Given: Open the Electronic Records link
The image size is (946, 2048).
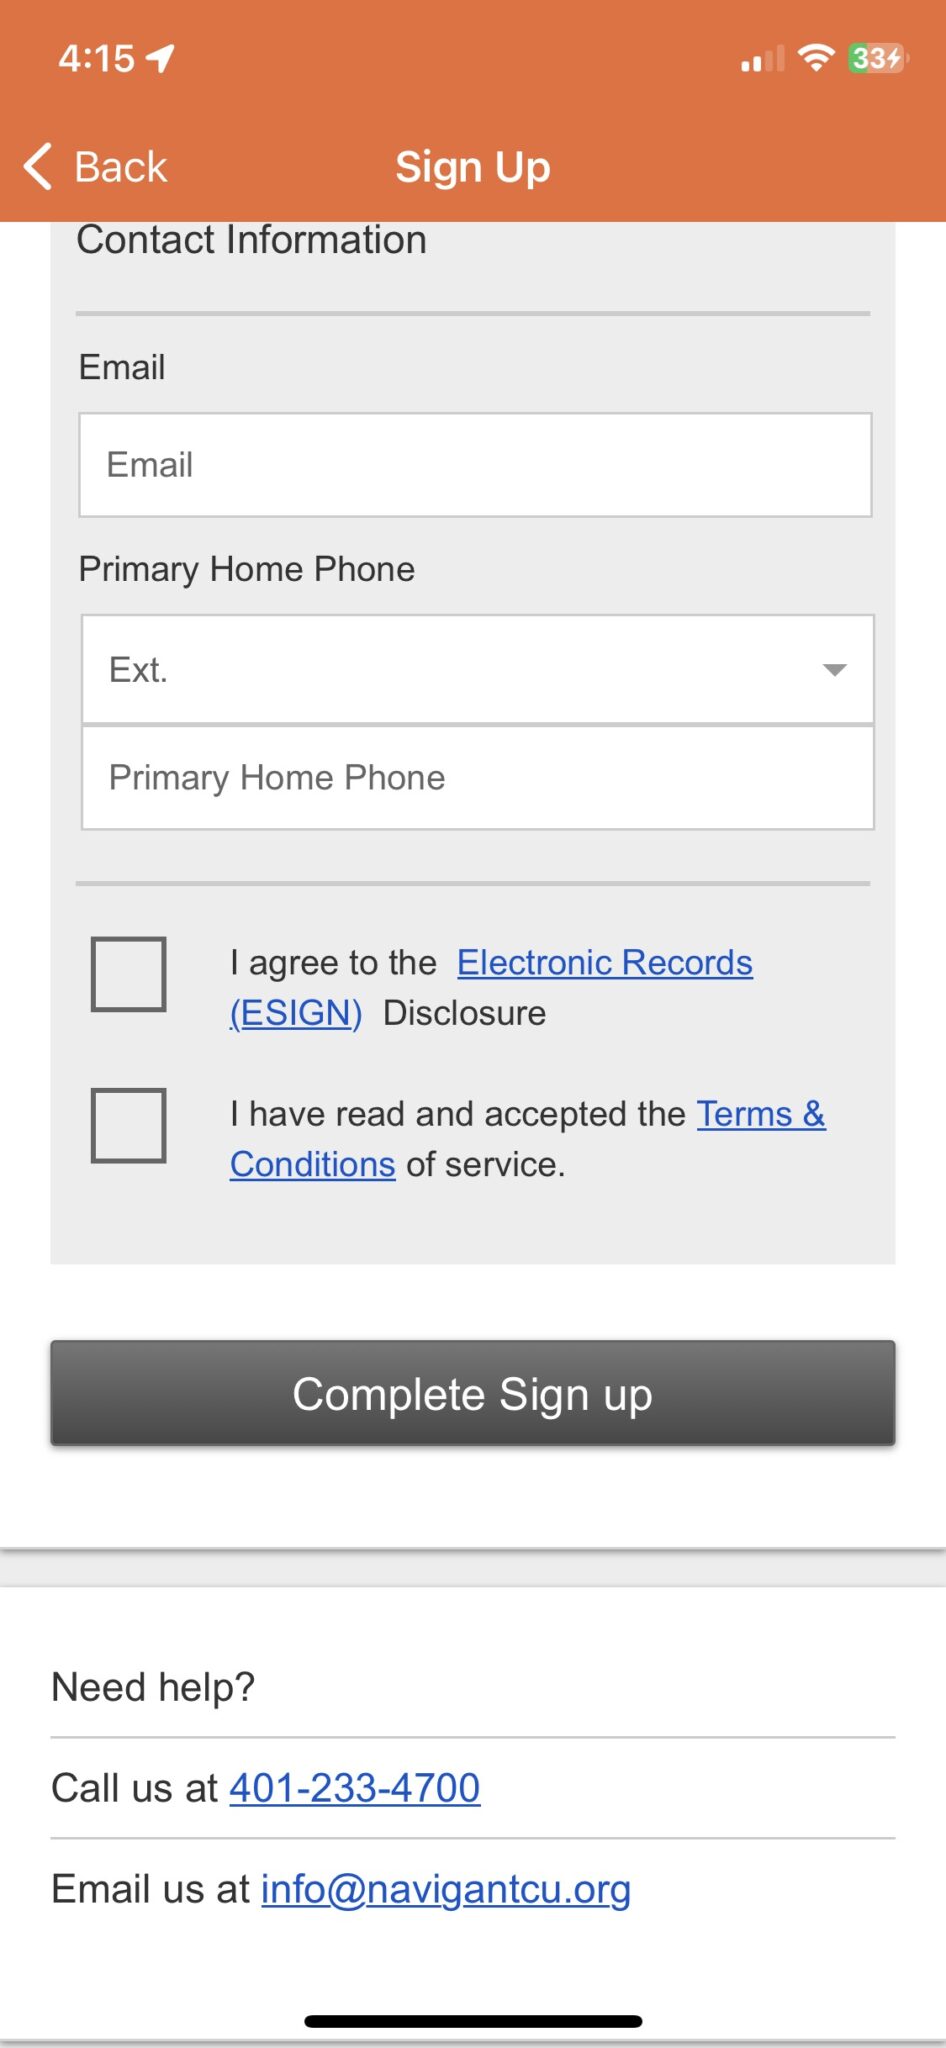Looking at the screenshot, I should 604,962.
